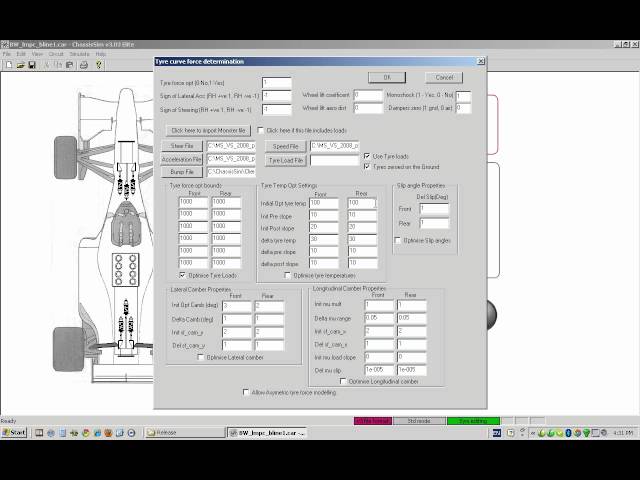
Task: Click the BW_fmpc car taskbar button
Action: pyautogui.click(x=267, y=433)
